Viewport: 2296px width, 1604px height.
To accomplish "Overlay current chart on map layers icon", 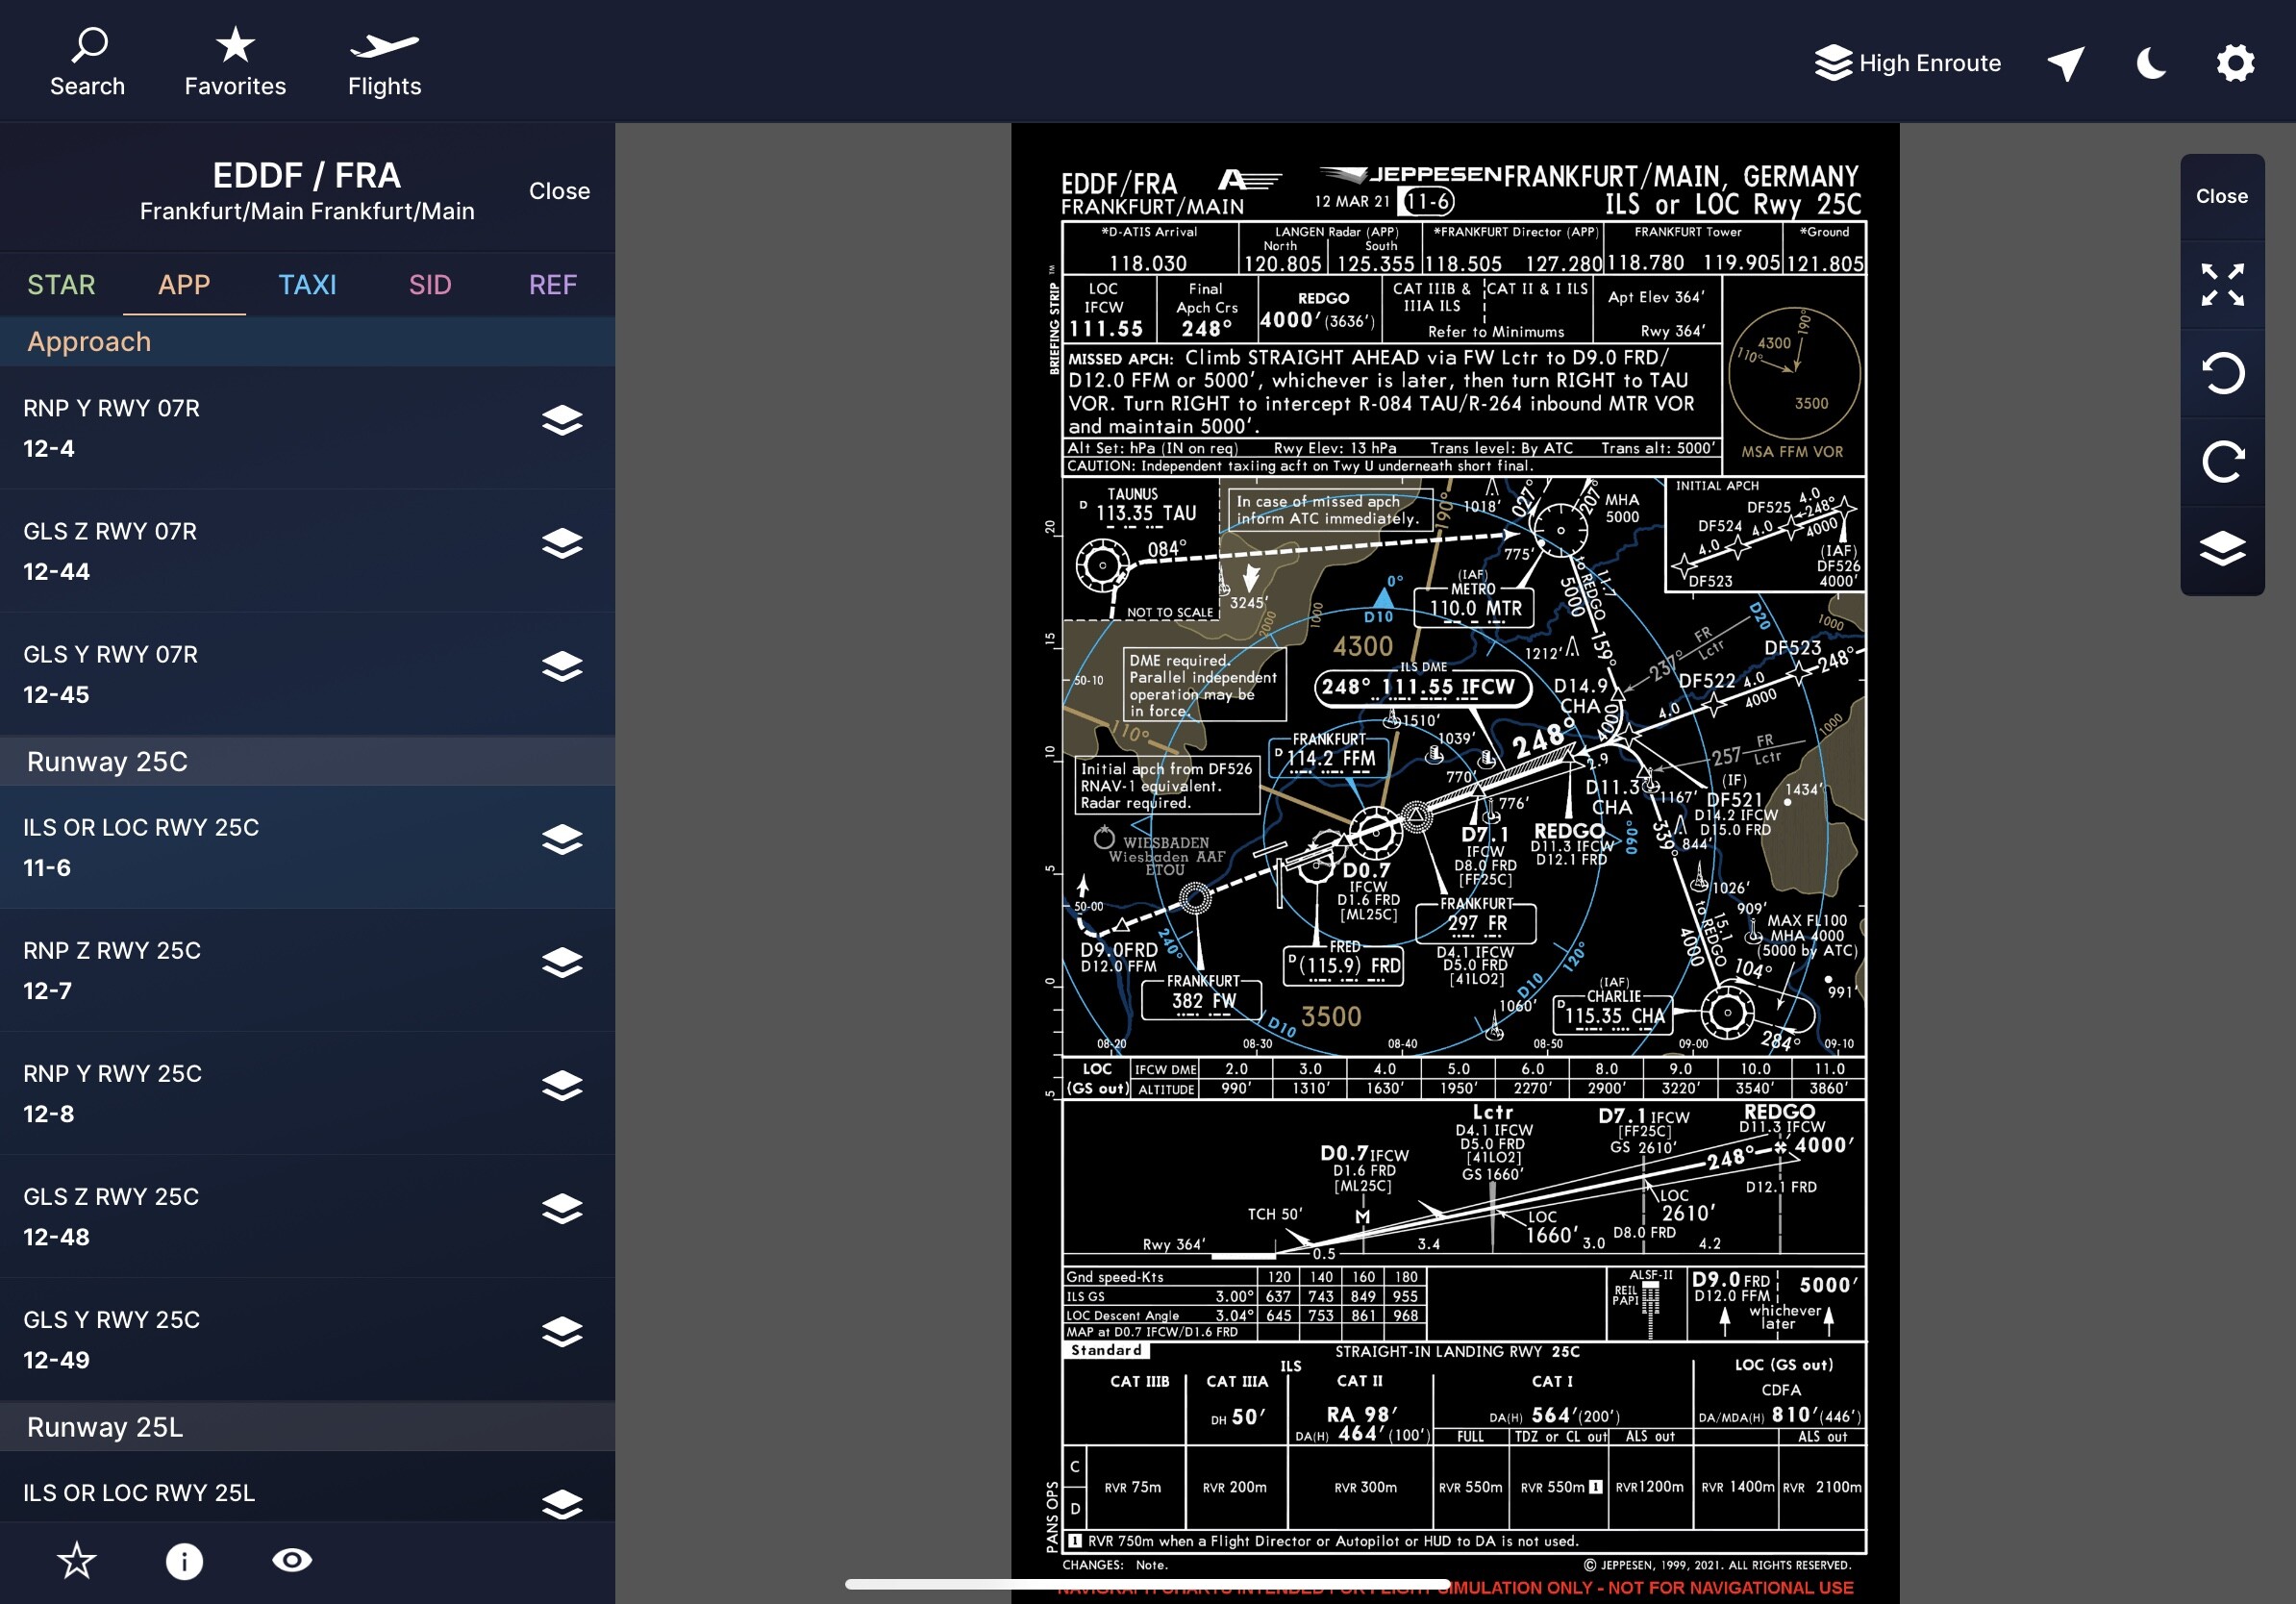I will (2222, 549).
